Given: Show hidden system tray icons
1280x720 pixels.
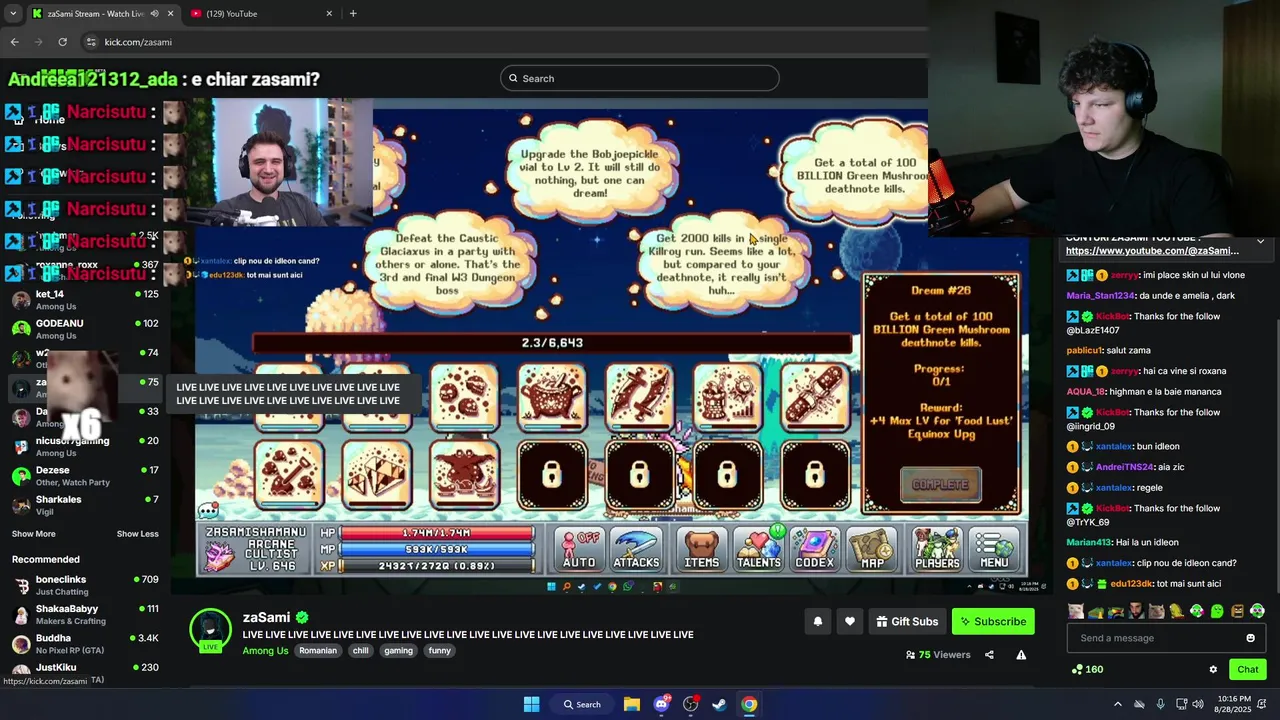Looking at the screenshot, I should (x=1118, y=704).
